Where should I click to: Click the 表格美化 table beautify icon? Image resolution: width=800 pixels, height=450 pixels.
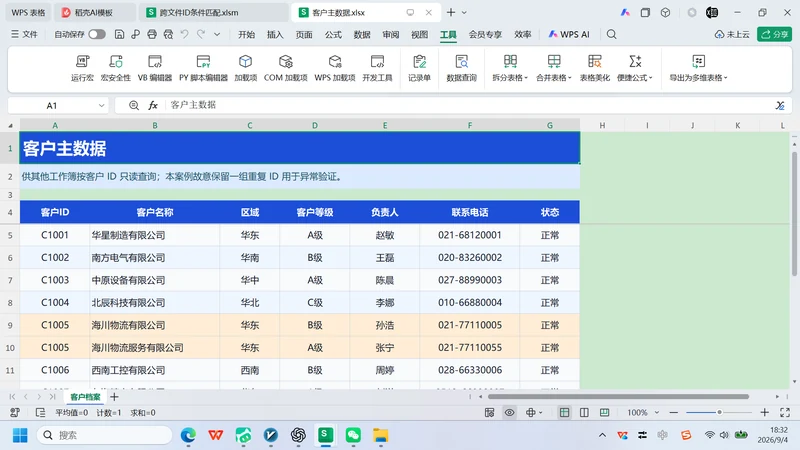point(594,68)
